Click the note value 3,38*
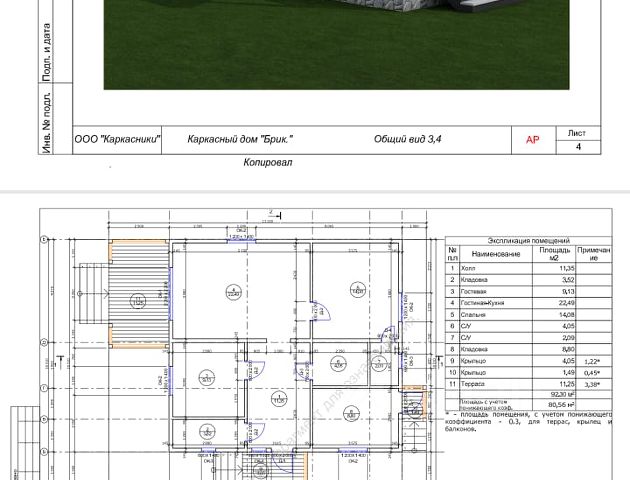This screenshot has height=480, width=630. click(592, 384)
